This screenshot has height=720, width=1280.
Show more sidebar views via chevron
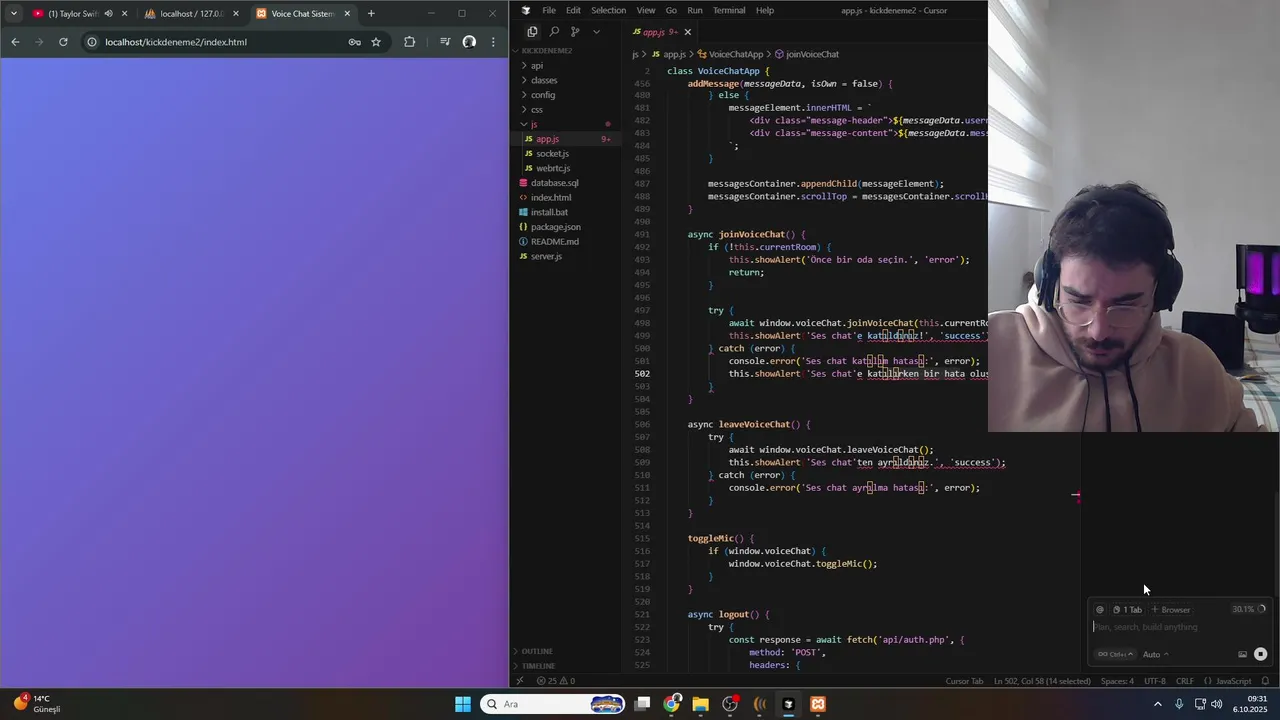(x=596, y=32)
